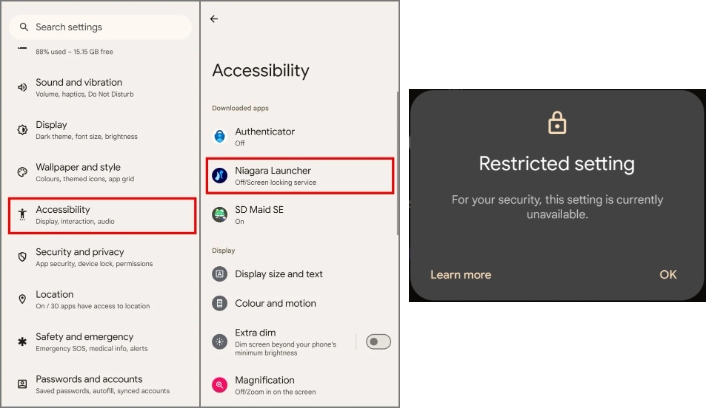
Task: Click OK in Restricted setting dialog
Action: point(668,275)
